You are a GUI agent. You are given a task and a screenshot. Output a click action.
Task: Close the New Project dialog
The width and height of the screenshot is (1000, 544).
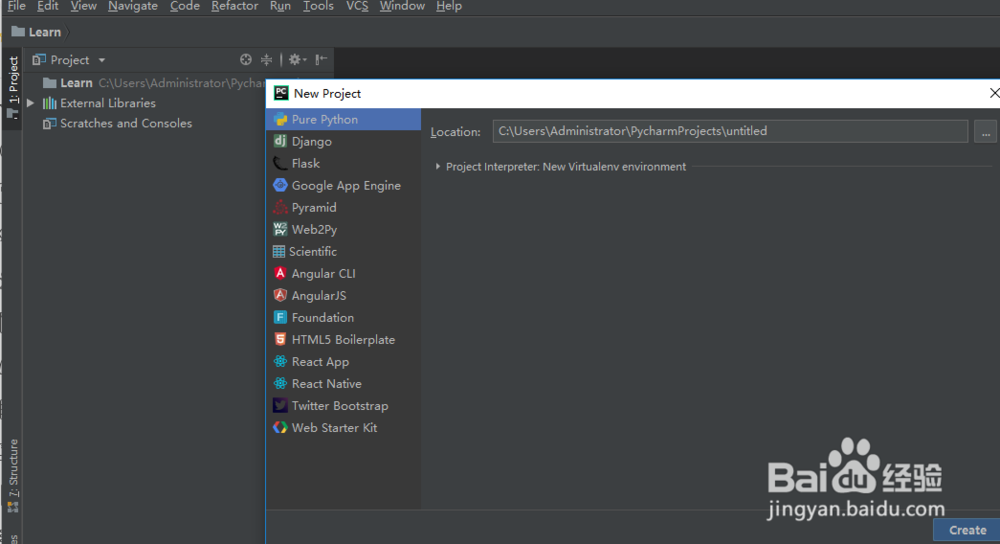[x=994, y=93]
